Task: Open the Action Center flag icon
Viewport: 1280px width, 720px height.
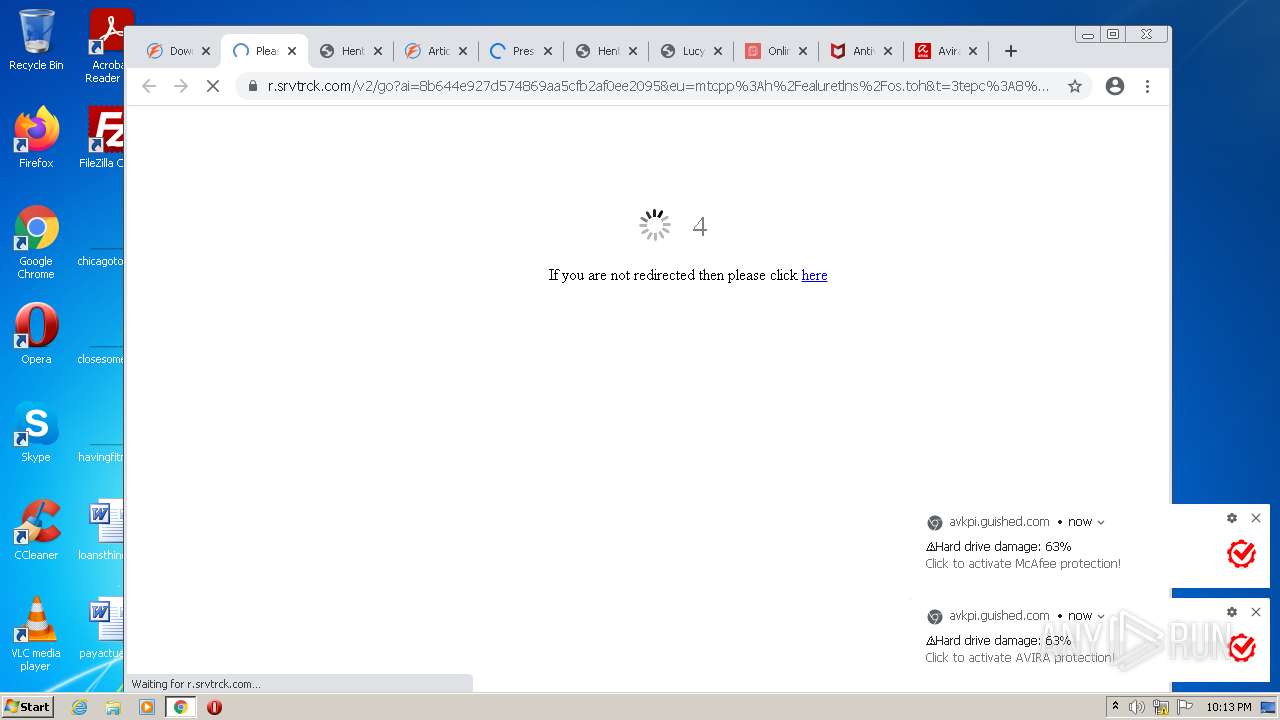Action: (x=1185, y=707)
